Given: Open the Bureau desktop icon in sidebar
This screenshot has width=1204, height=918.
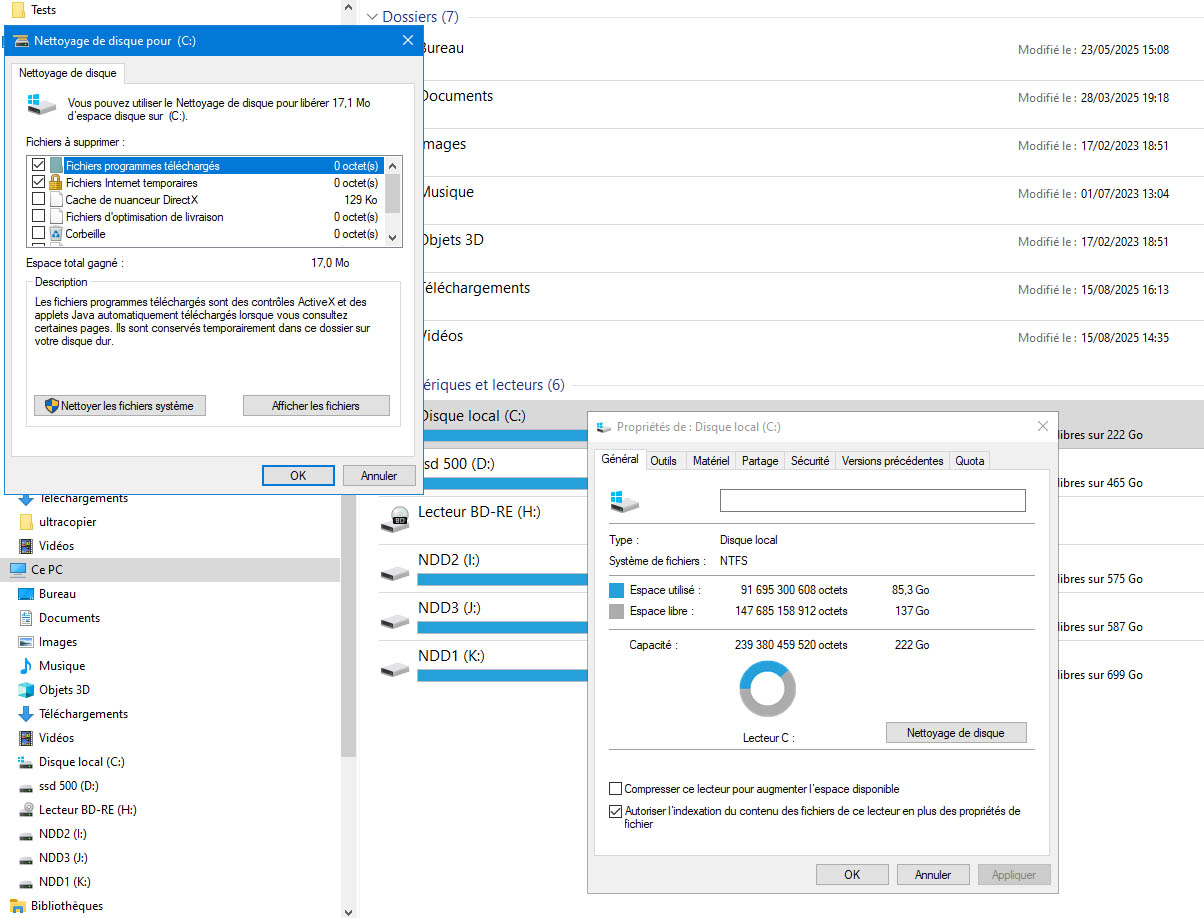Looking at the screenshot, I should 26,594.
